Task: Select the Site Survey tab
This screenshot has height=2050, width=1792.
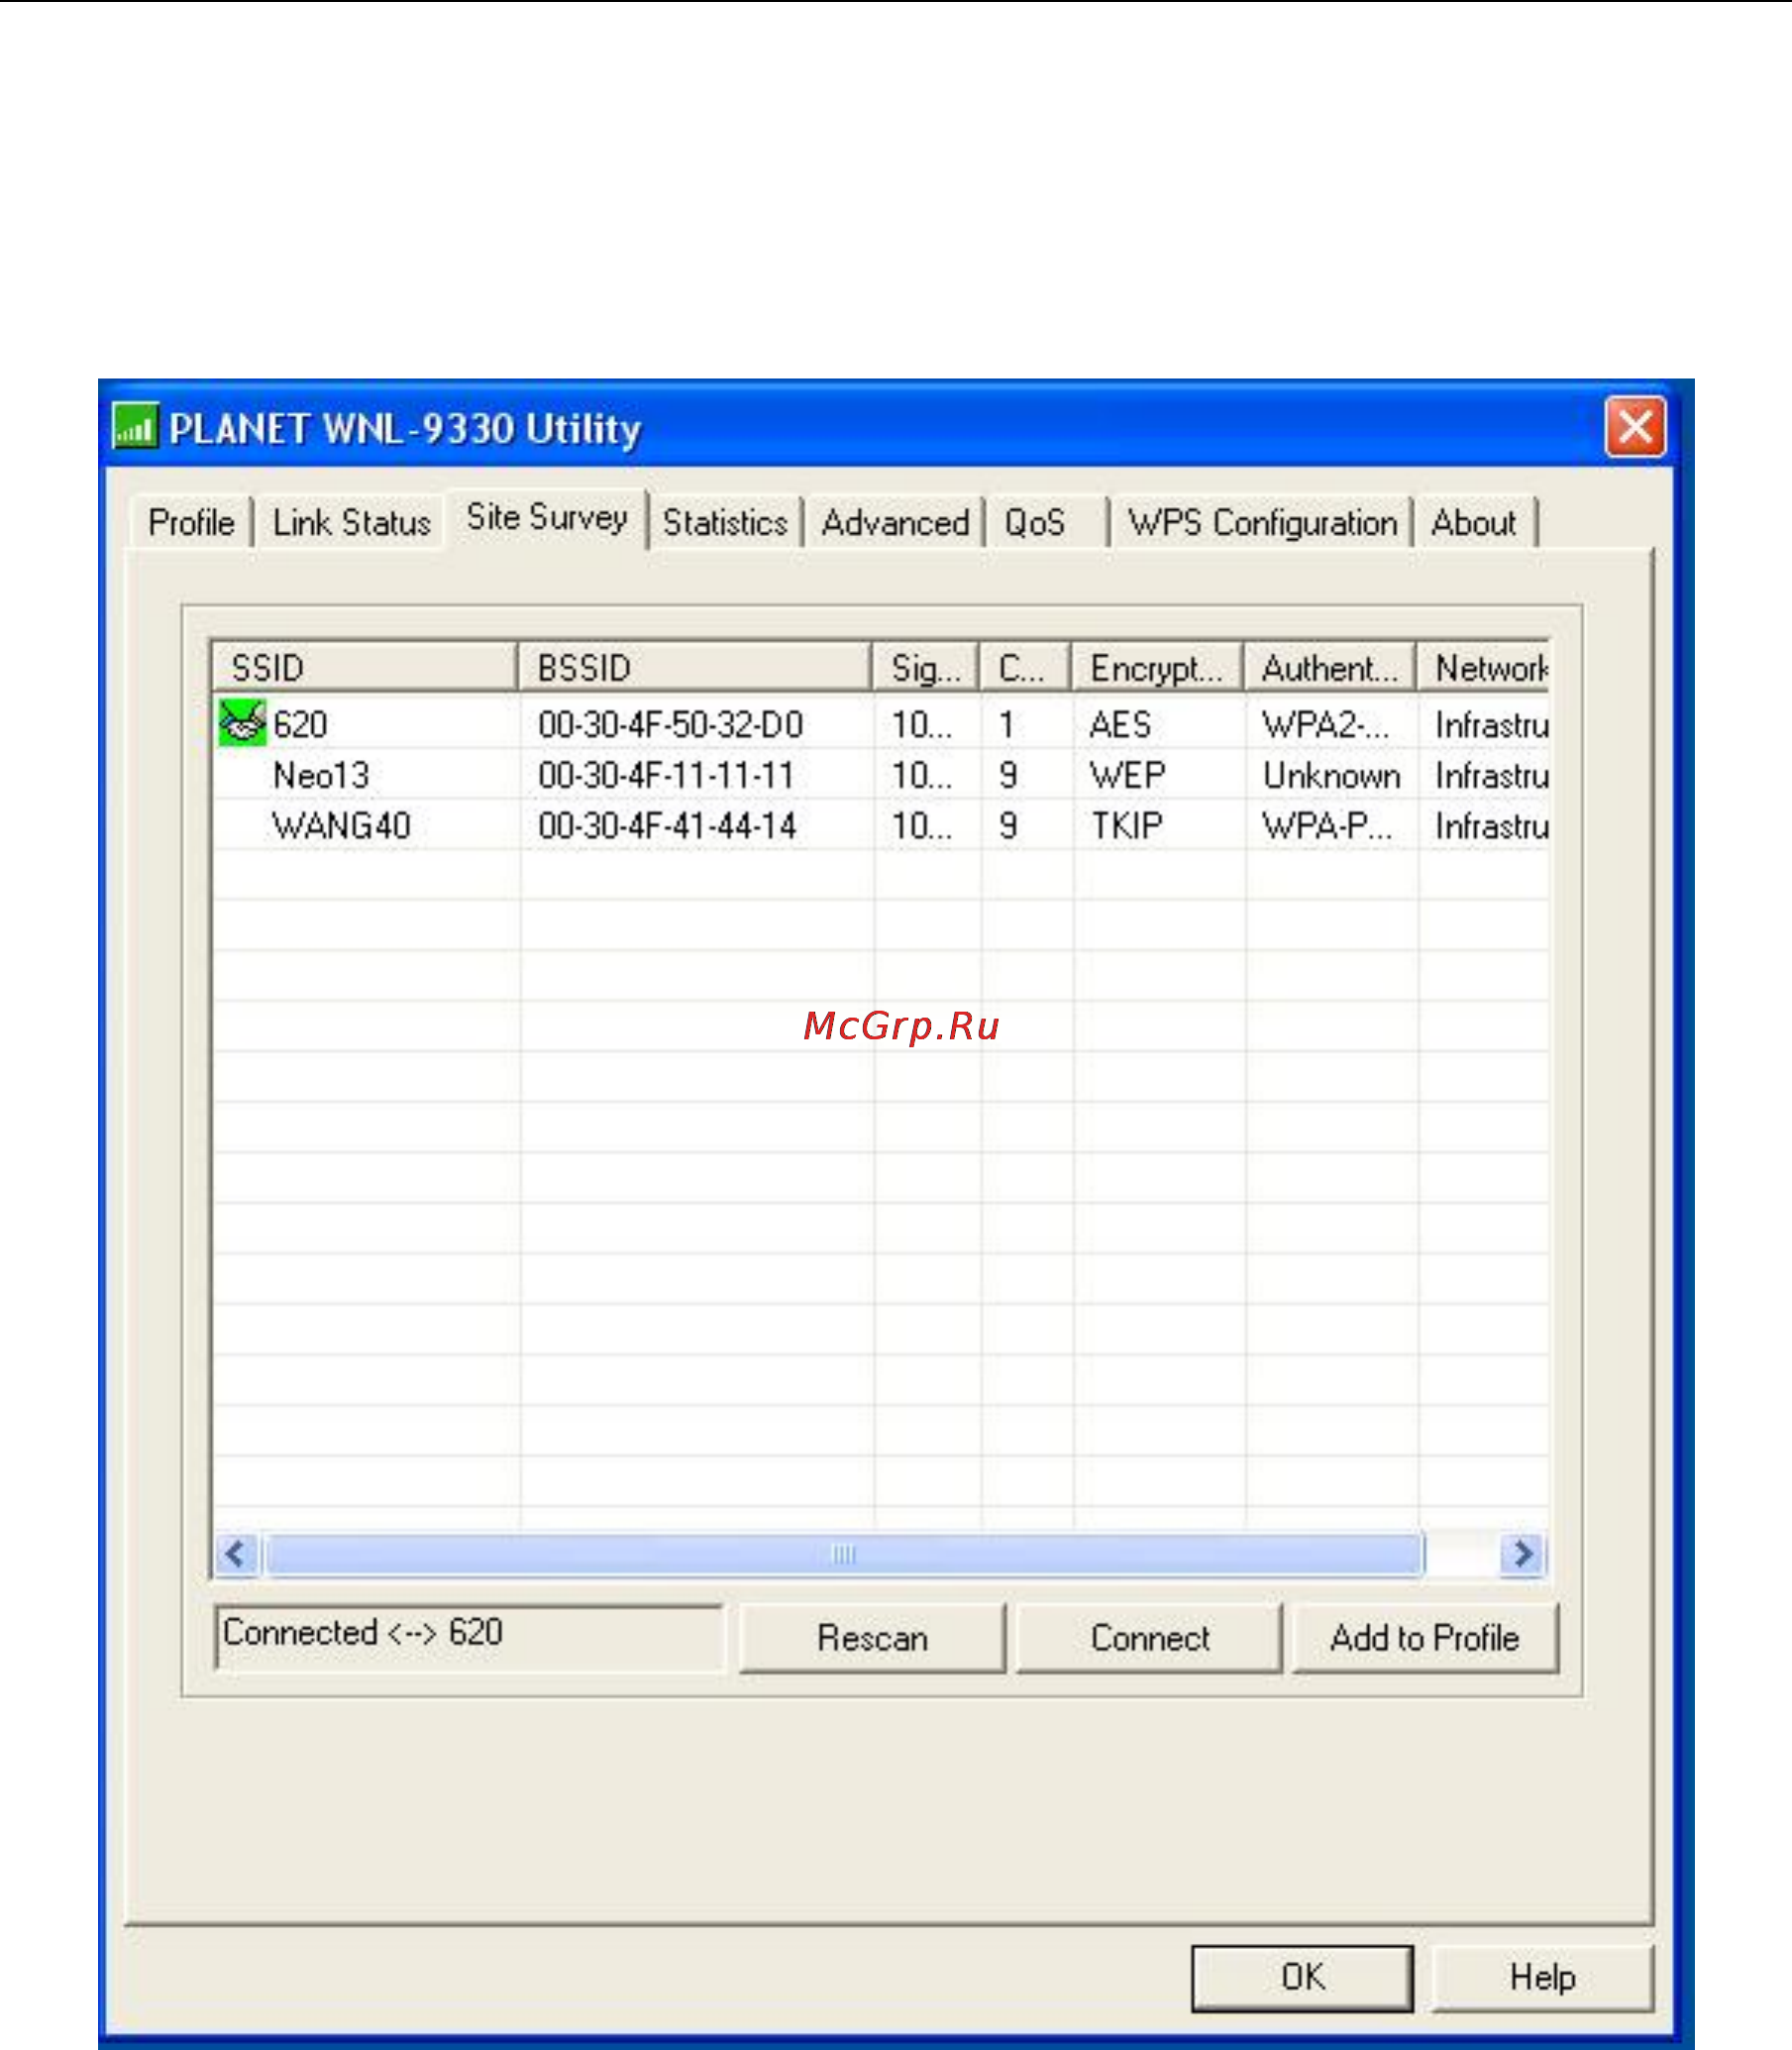Action: (x=547, y=517)
